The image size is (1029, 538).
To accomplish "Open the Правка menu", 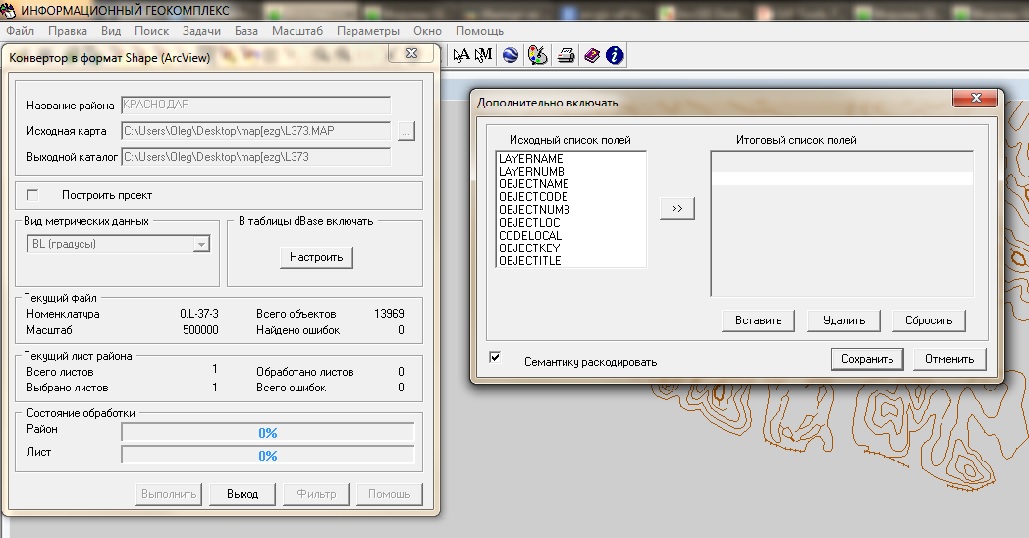I will (x=67, y=31).
